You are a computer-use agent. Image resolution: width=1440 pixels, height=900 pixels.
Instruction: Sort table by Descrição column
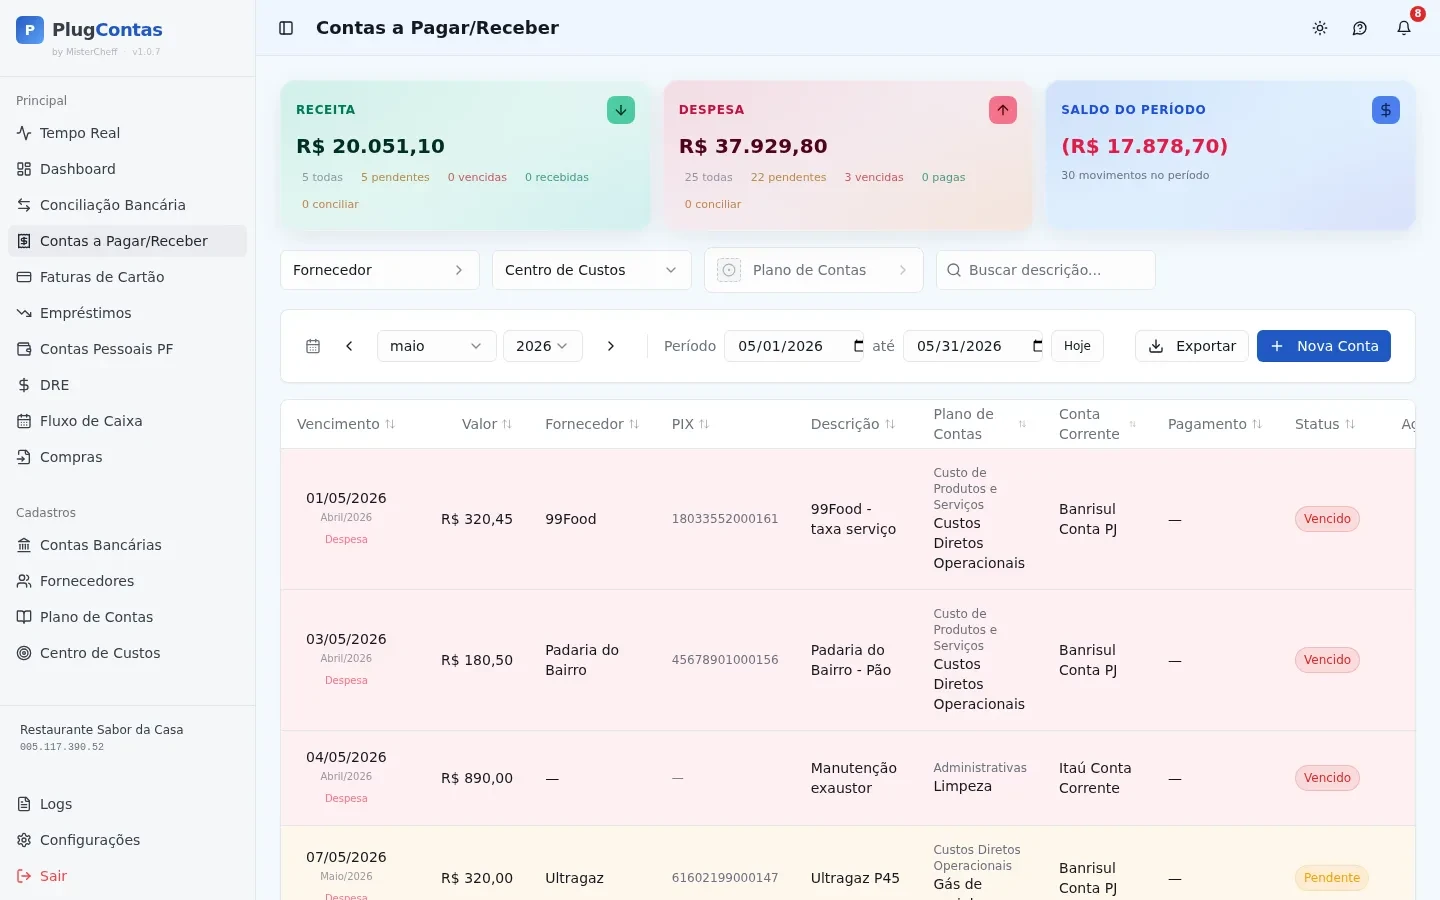click(x=853, y=424)
